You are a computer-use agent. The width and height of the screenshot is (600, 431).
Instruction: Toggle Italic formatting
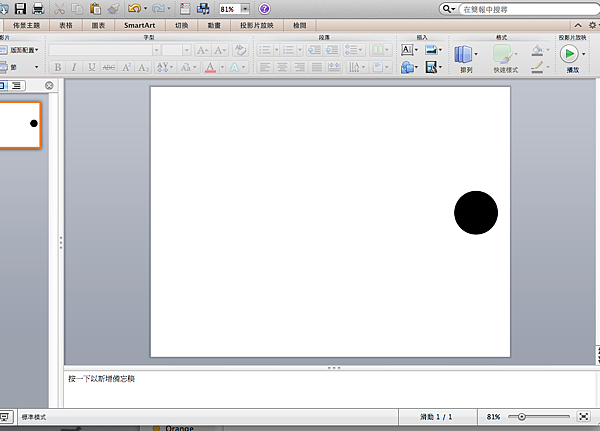74,68
